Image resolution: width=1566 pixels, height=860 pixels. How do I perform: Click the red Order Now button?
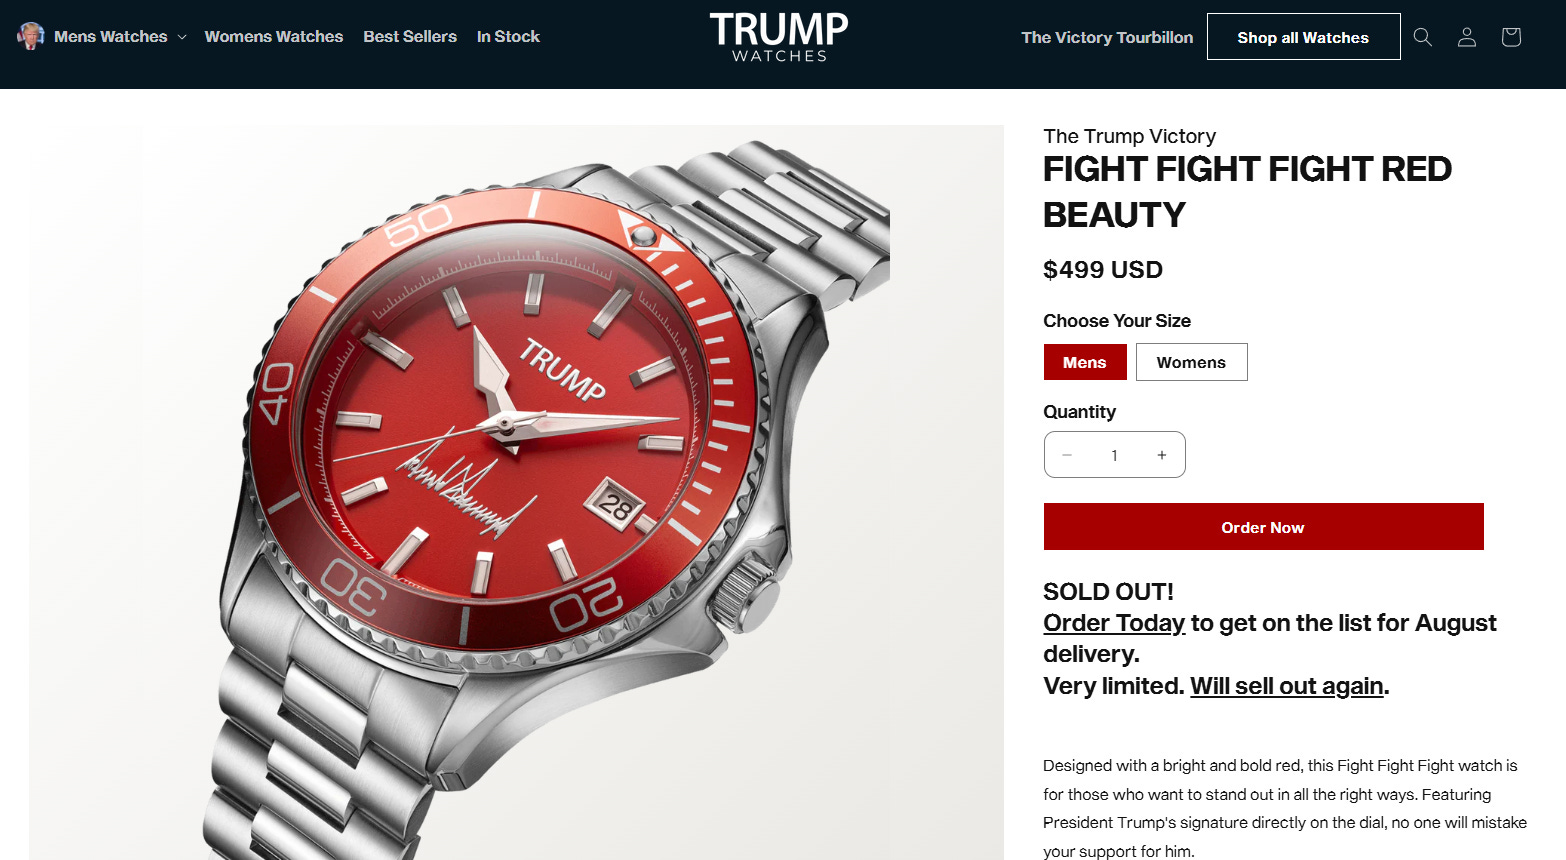[1263, 527]
